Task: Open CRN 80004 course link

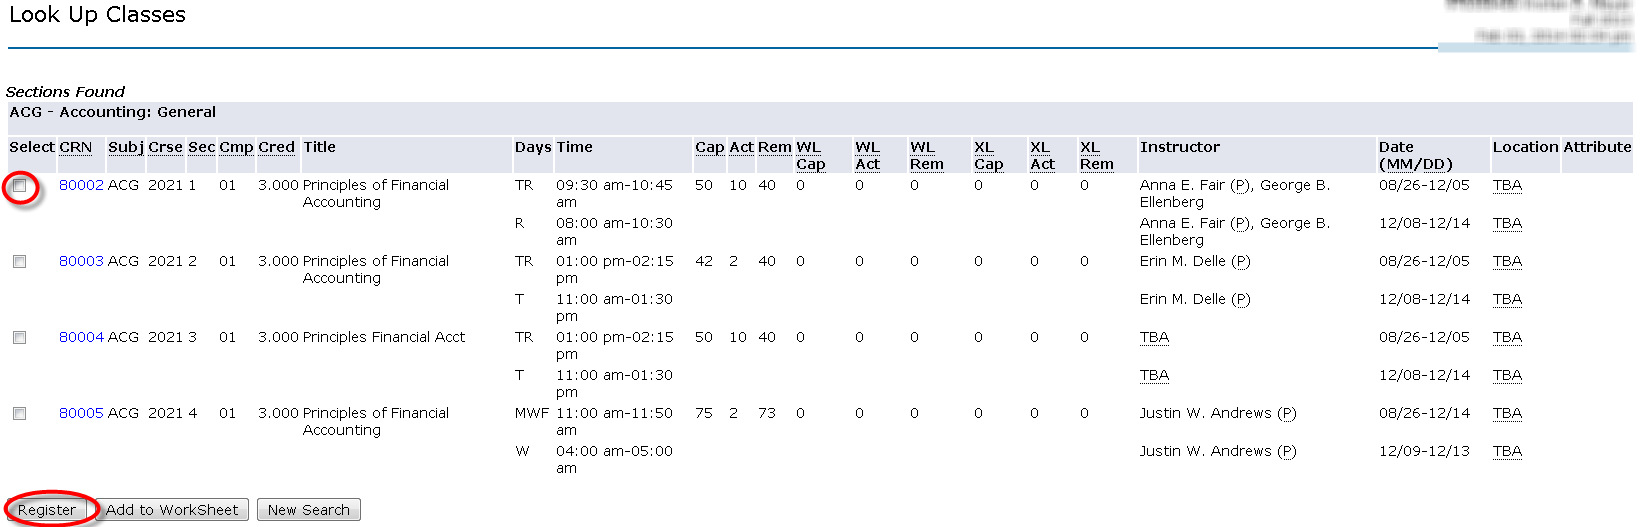Action: click(81, 337)
